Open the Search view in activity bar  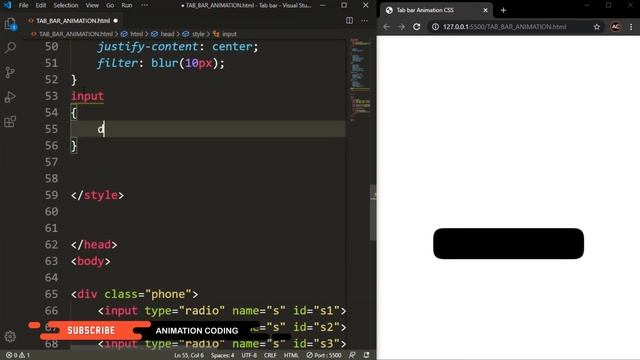10,48
